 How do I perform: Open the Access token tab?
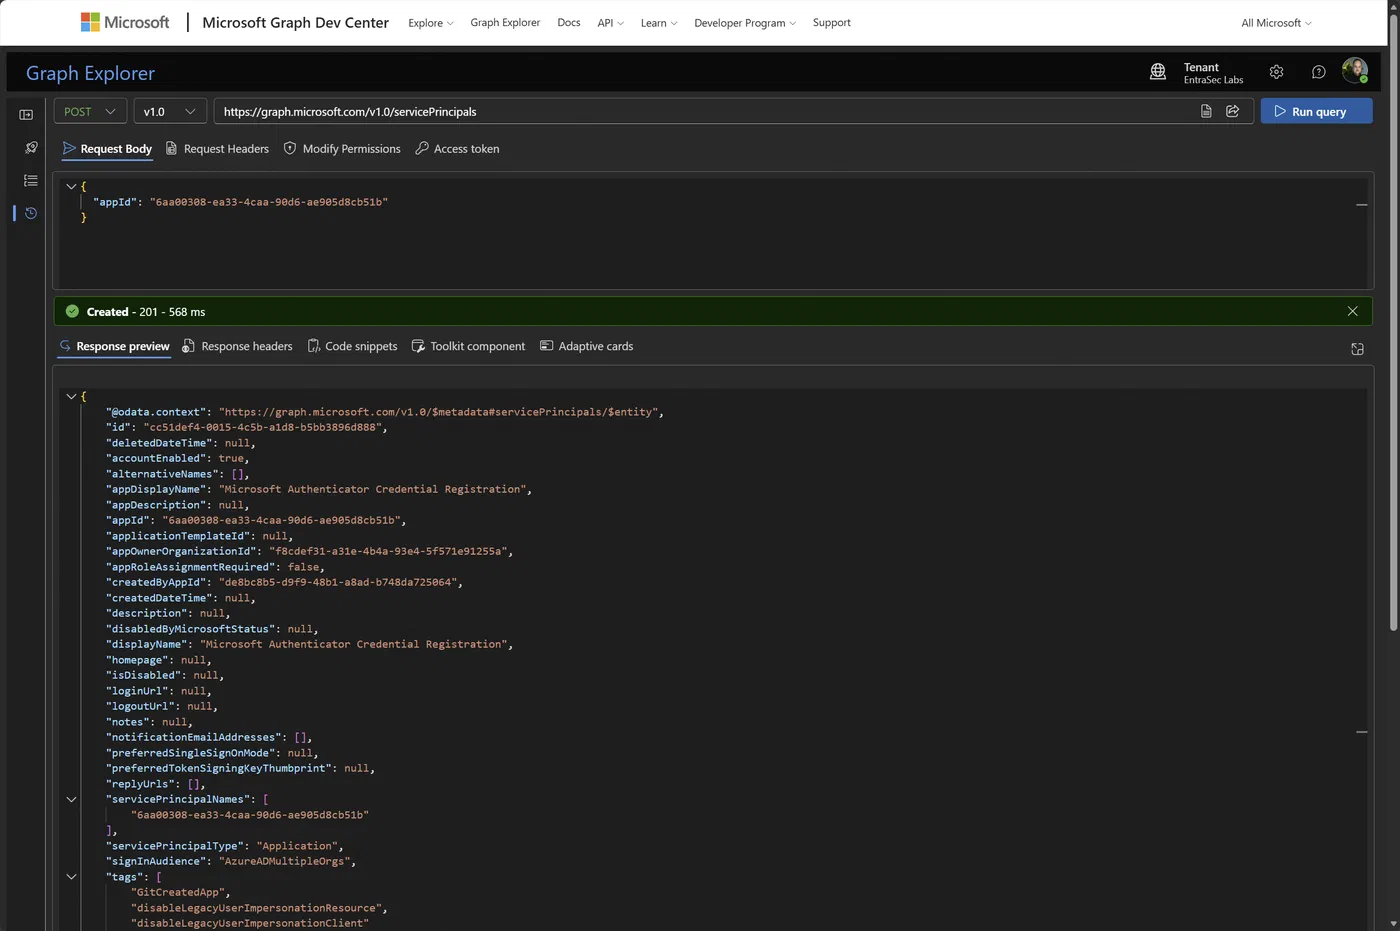tap(457, 149)
